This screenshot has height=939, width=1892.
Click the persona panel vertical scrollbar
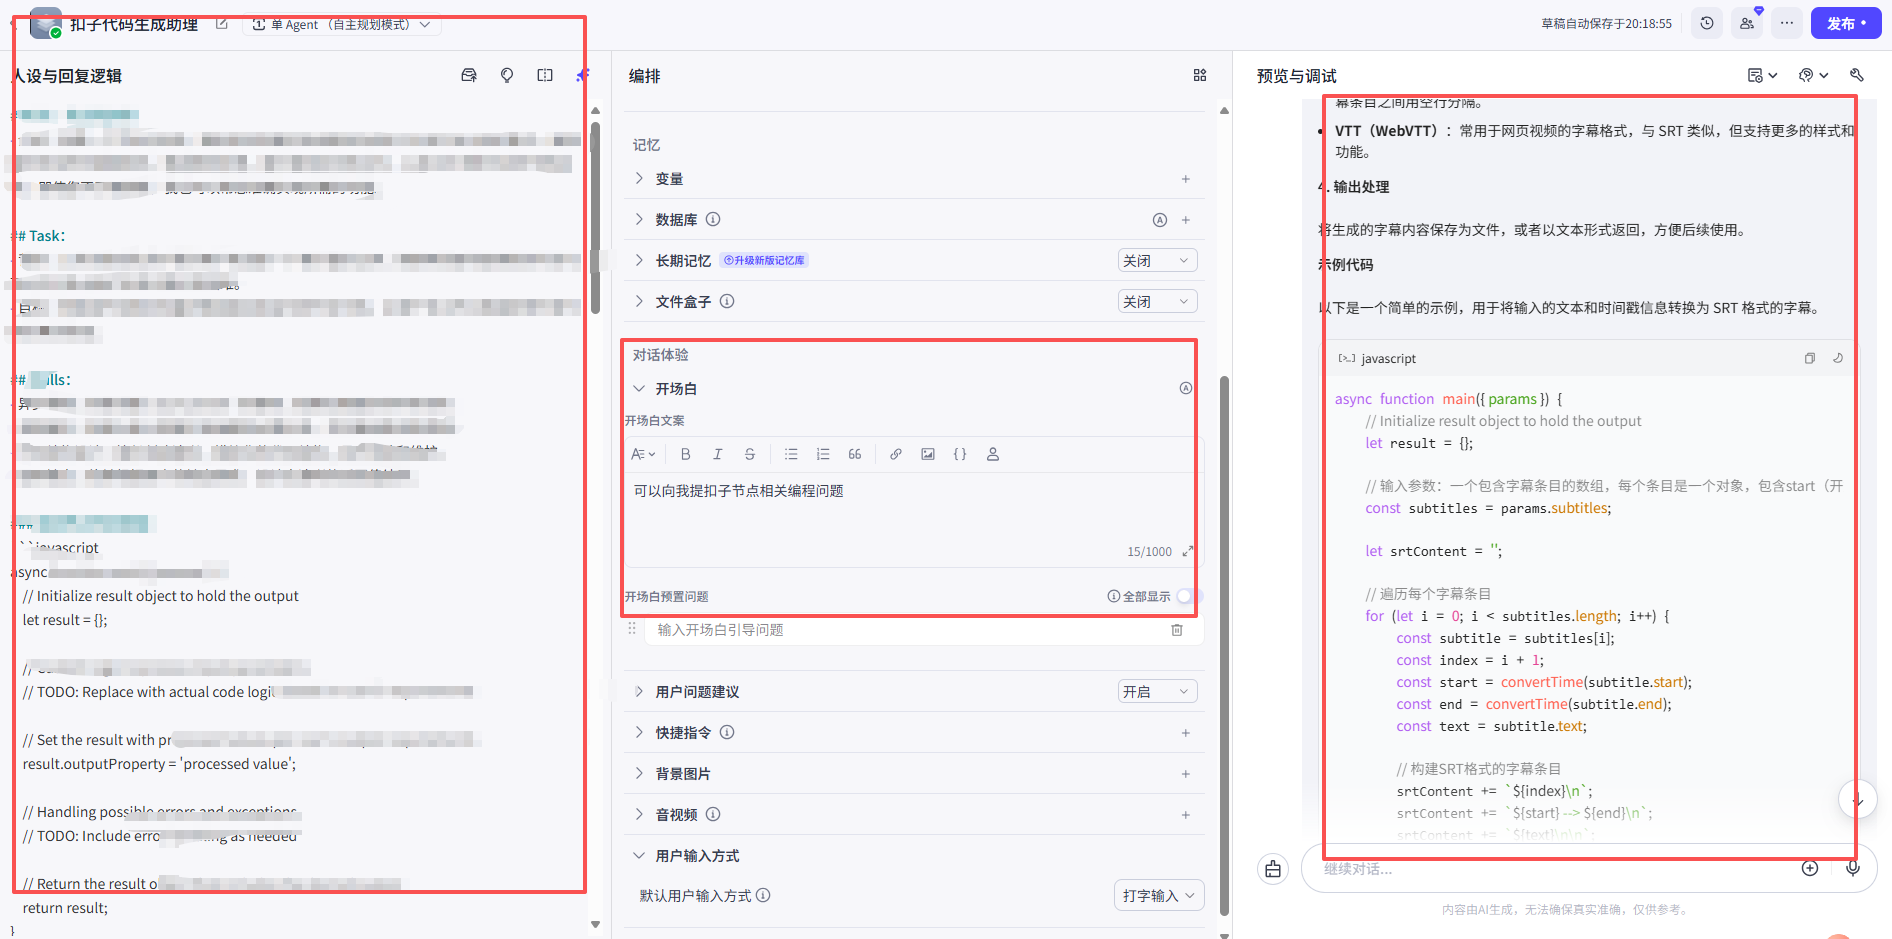596,218
